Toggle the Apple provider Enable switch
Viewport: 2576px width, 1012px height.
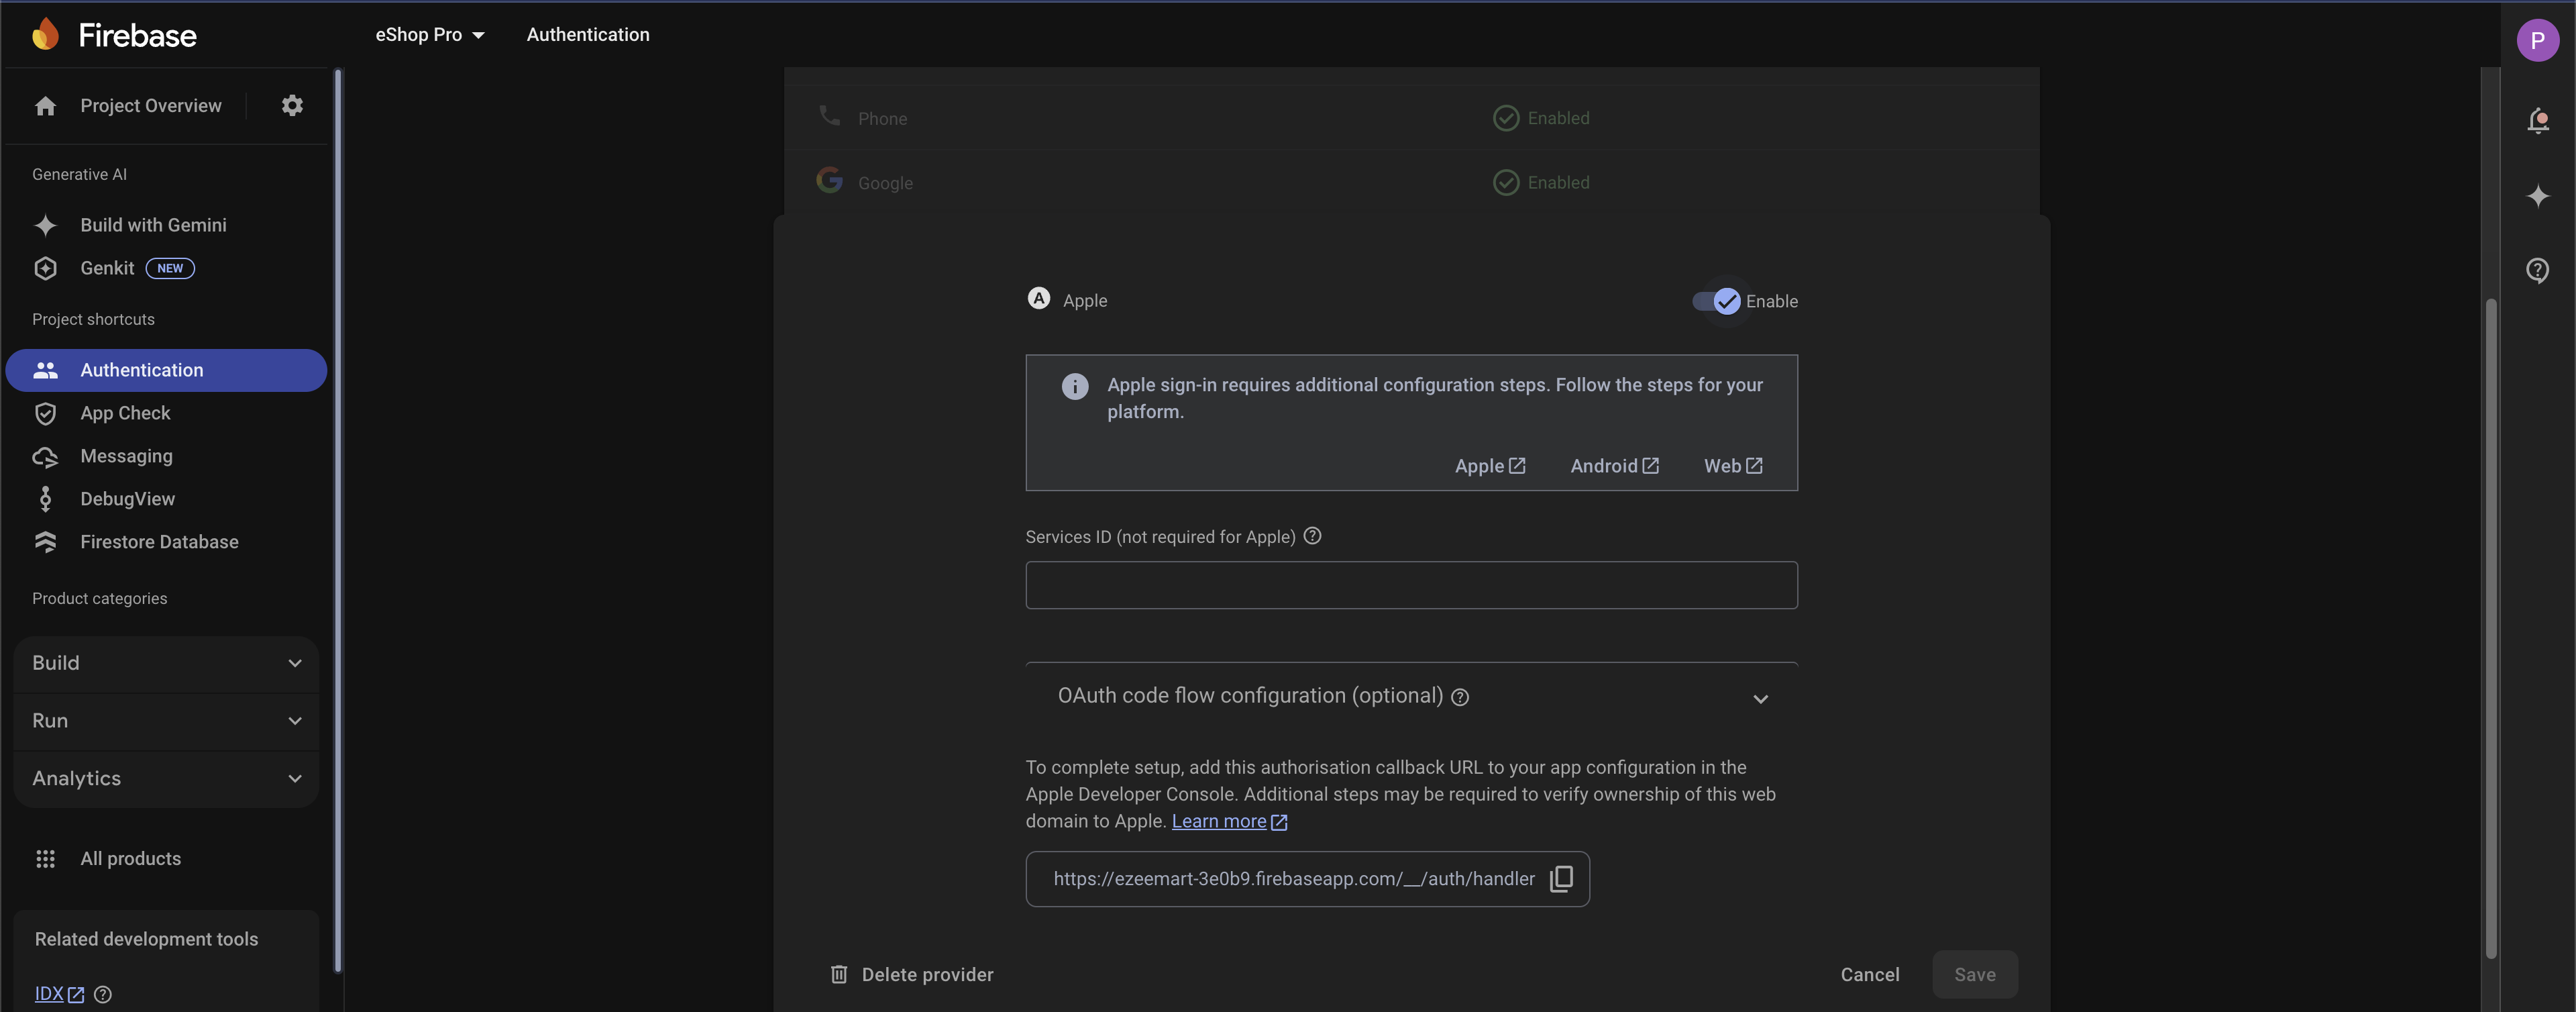[x=1716, y=301]
